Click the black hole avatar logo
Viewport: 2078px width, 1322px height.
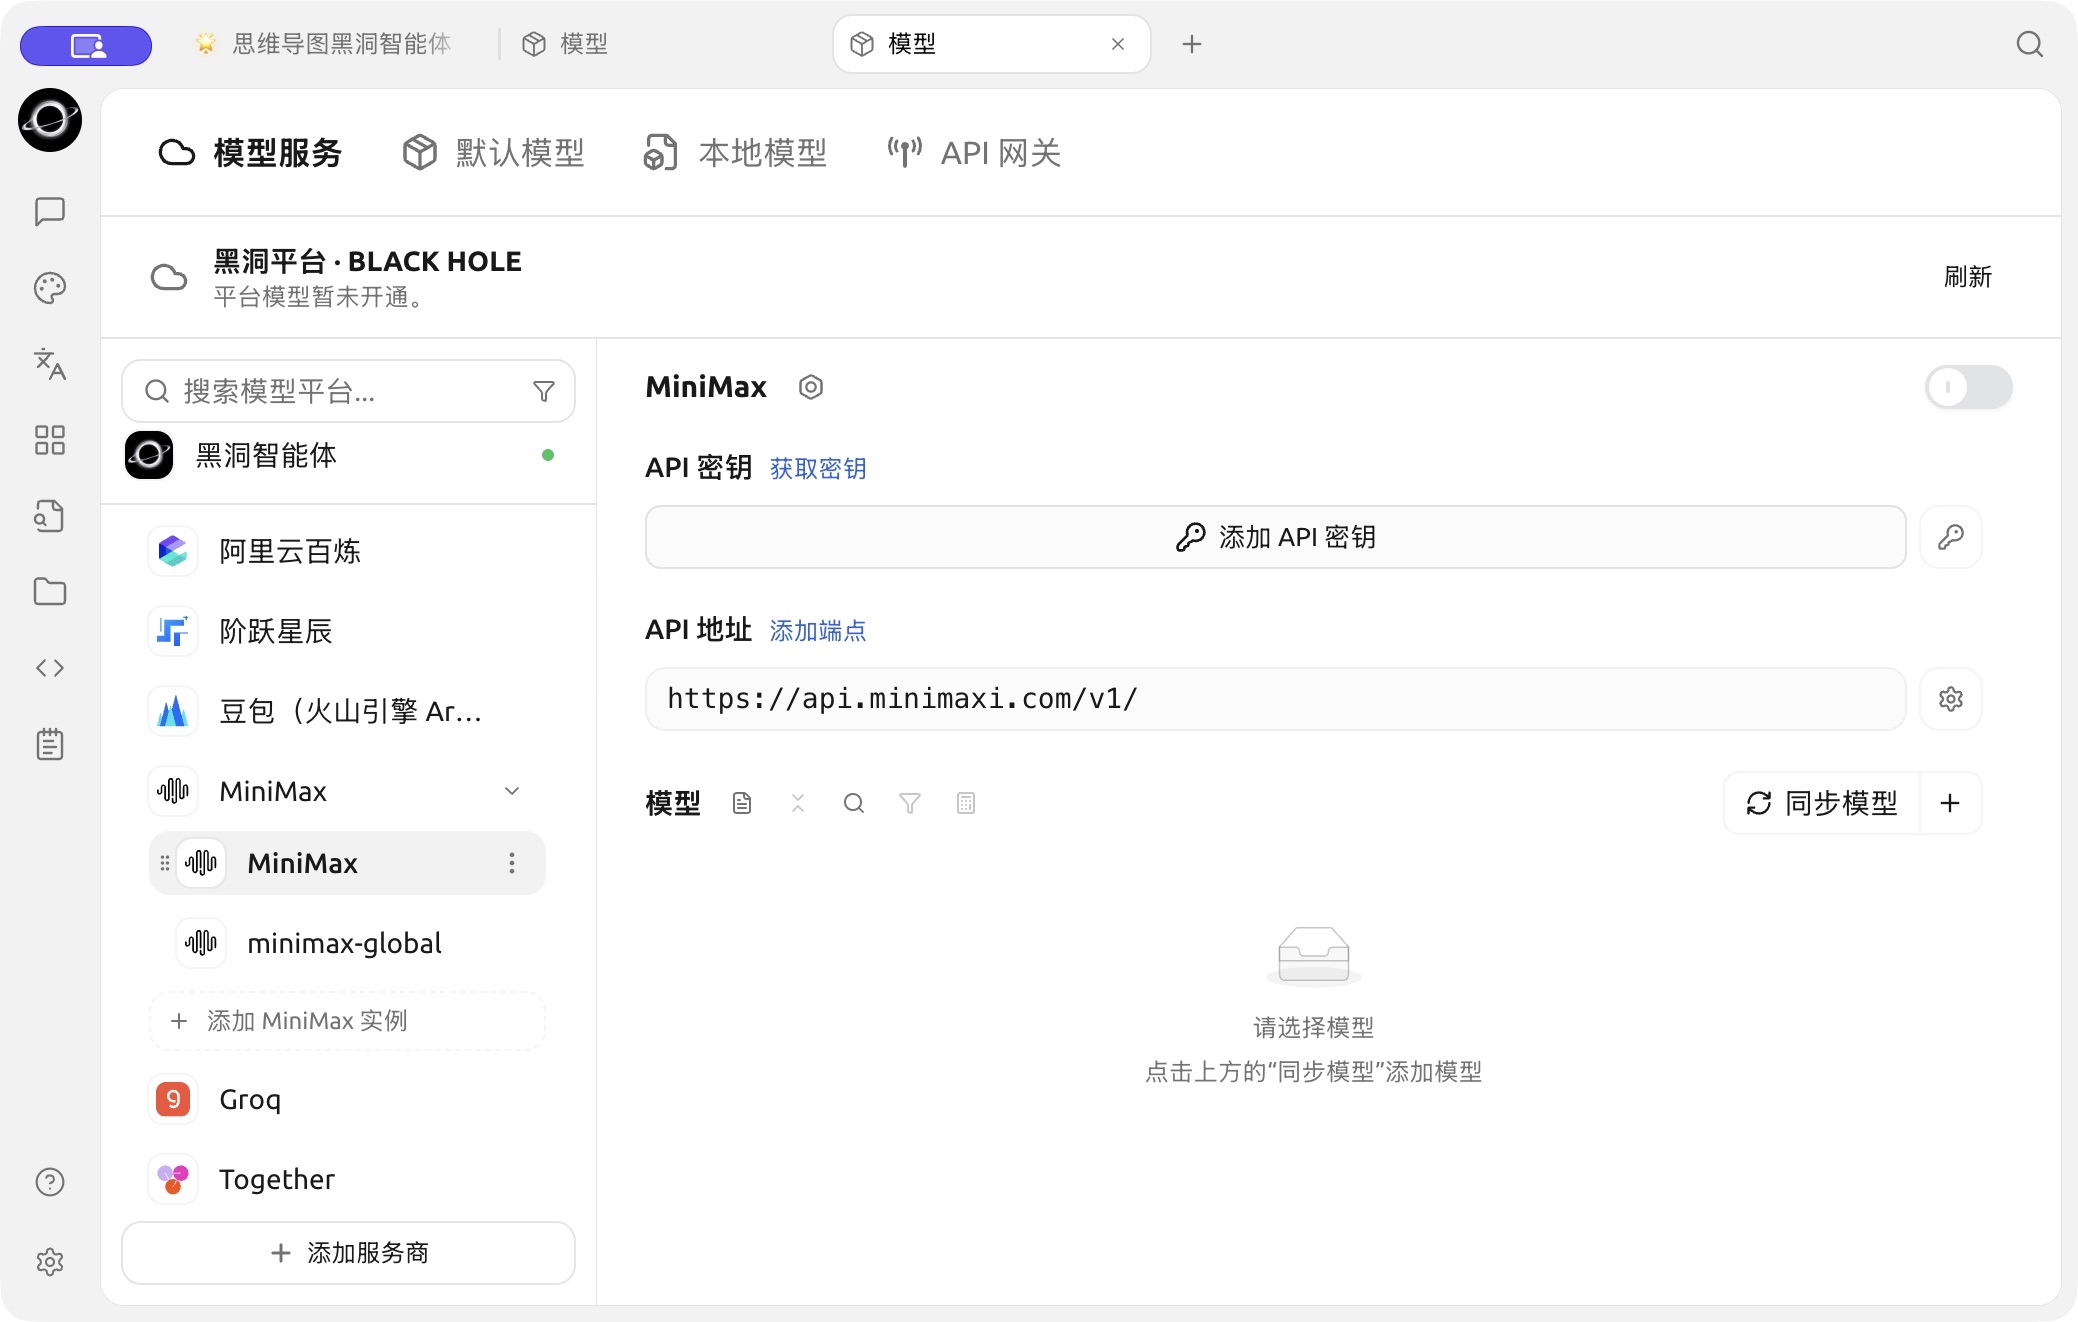(x=50, y=120)
